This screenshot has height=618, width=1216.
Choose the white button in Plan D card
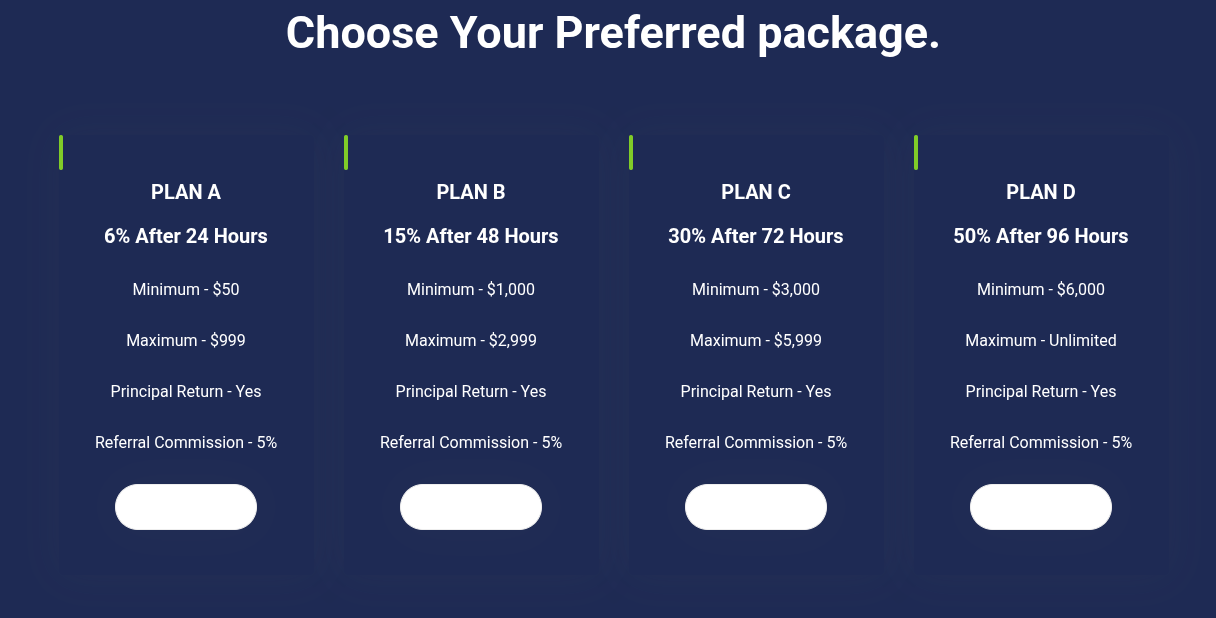(1041, 507)
